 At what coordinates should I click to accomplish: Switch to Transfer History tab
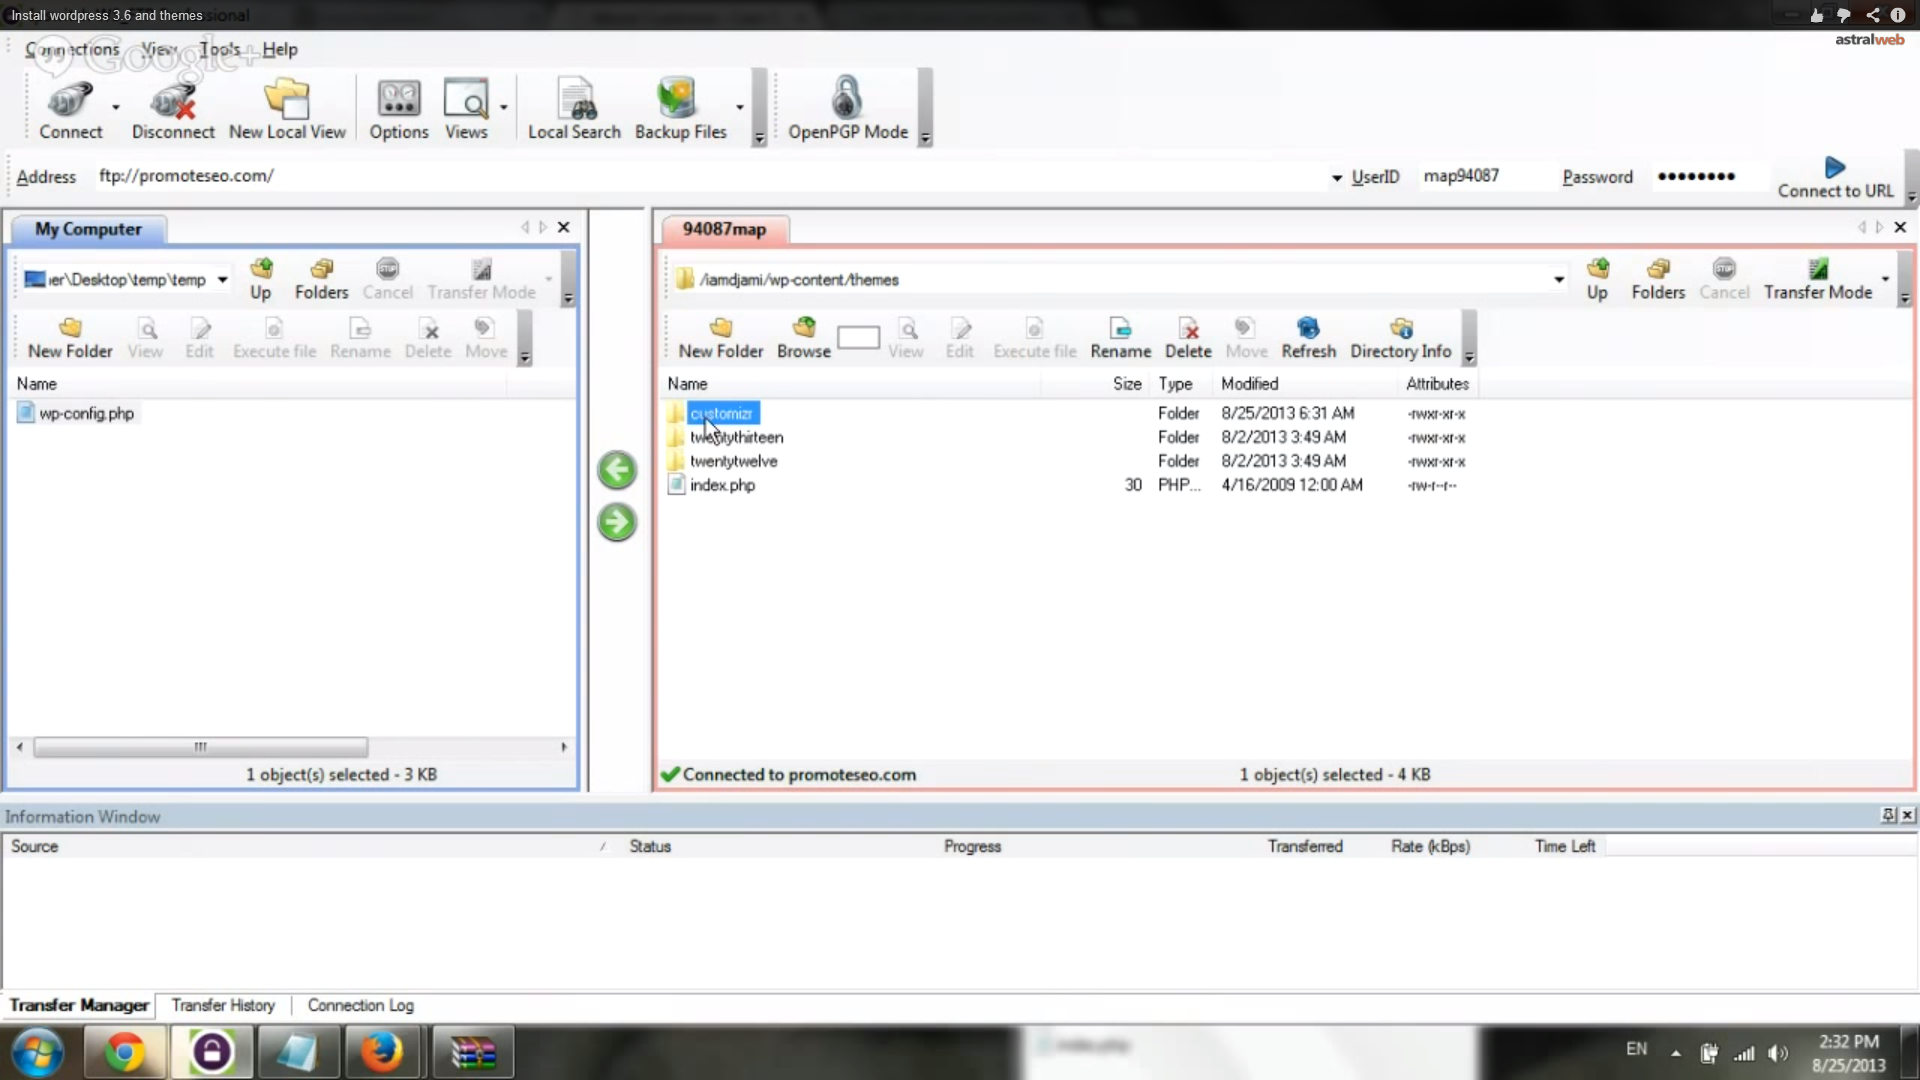point(223,1005)
